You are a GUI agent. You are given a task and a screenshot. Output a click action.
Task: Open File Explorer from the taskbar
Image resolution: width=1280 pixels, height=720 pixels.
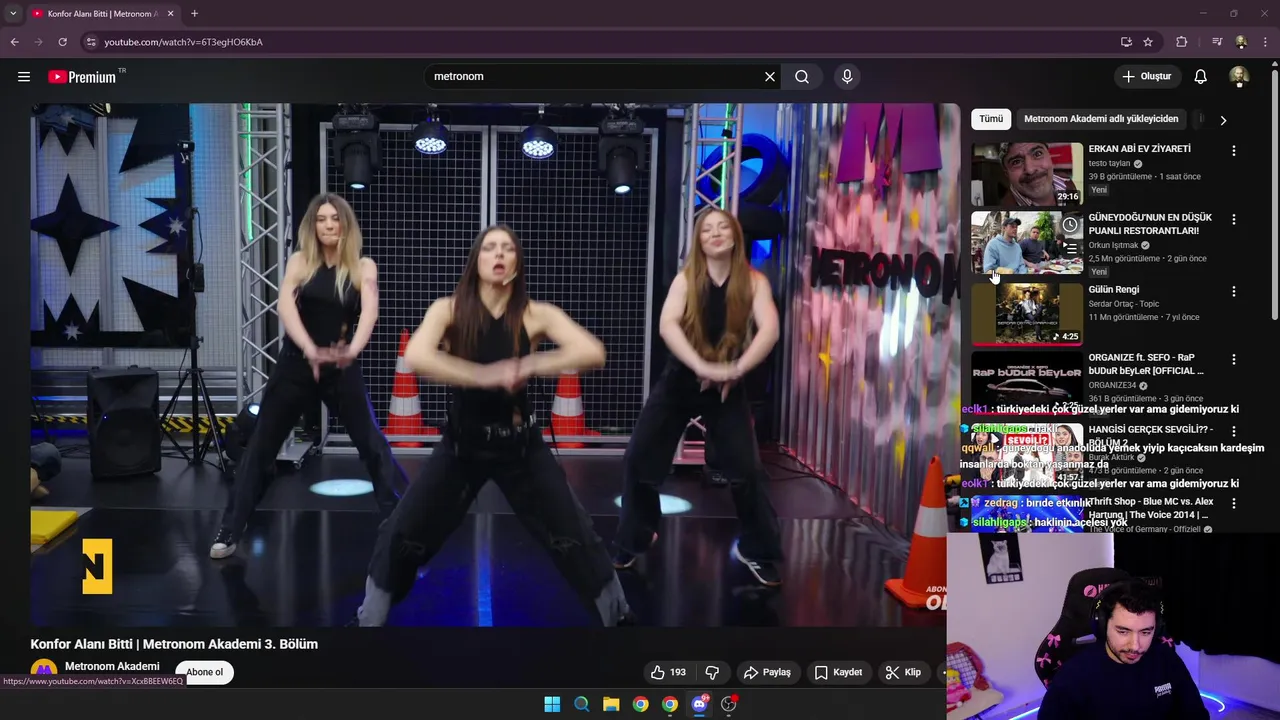point(611,704)
